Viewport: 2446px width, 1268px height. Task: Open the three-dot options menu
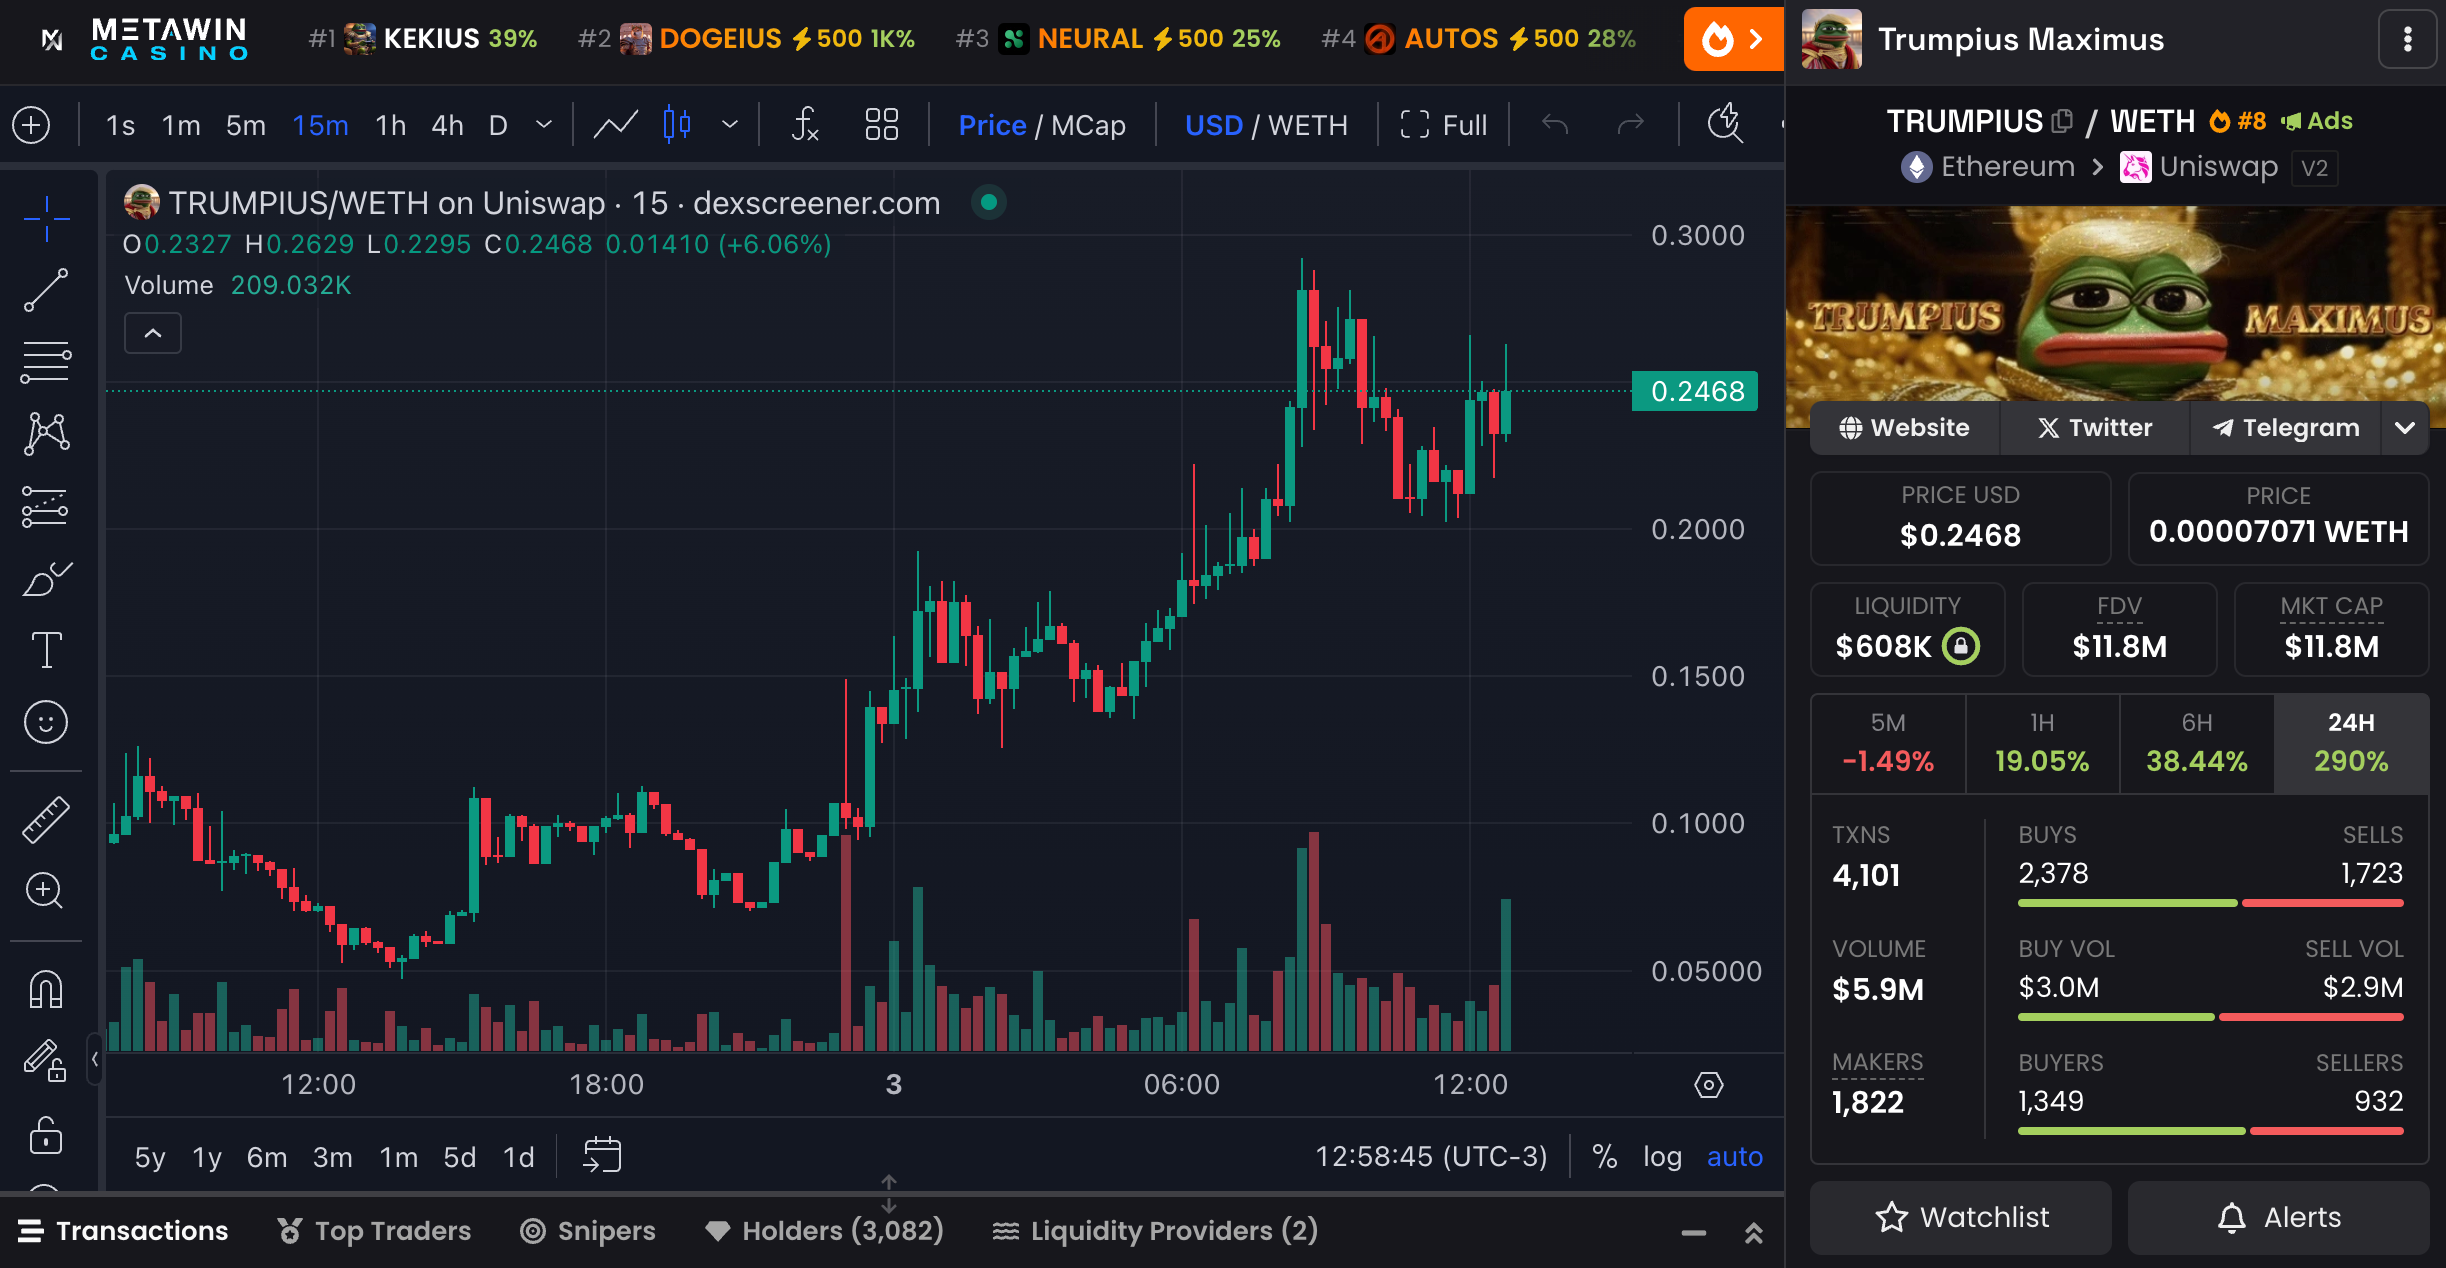tap(2407, 39)
